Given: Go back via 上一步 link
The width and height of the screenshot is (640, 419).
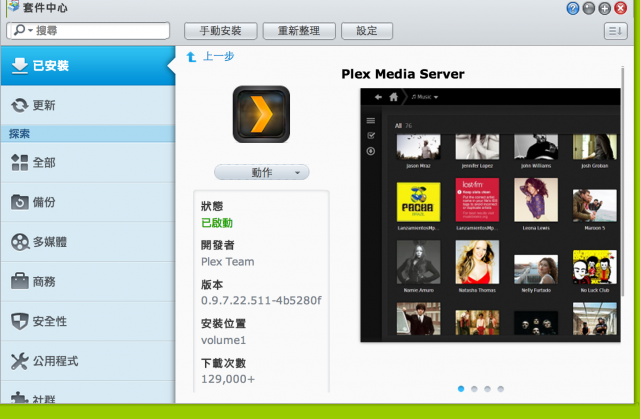Looking at the screenshot, I should click(218, 56).
